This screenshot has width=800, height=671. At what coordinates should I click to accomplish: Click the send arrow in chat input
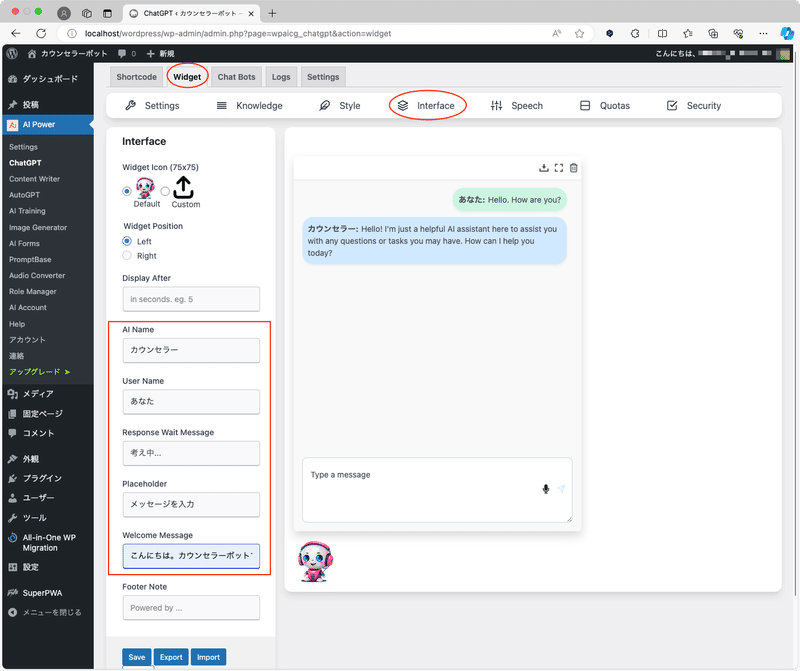tap(561, 489)
